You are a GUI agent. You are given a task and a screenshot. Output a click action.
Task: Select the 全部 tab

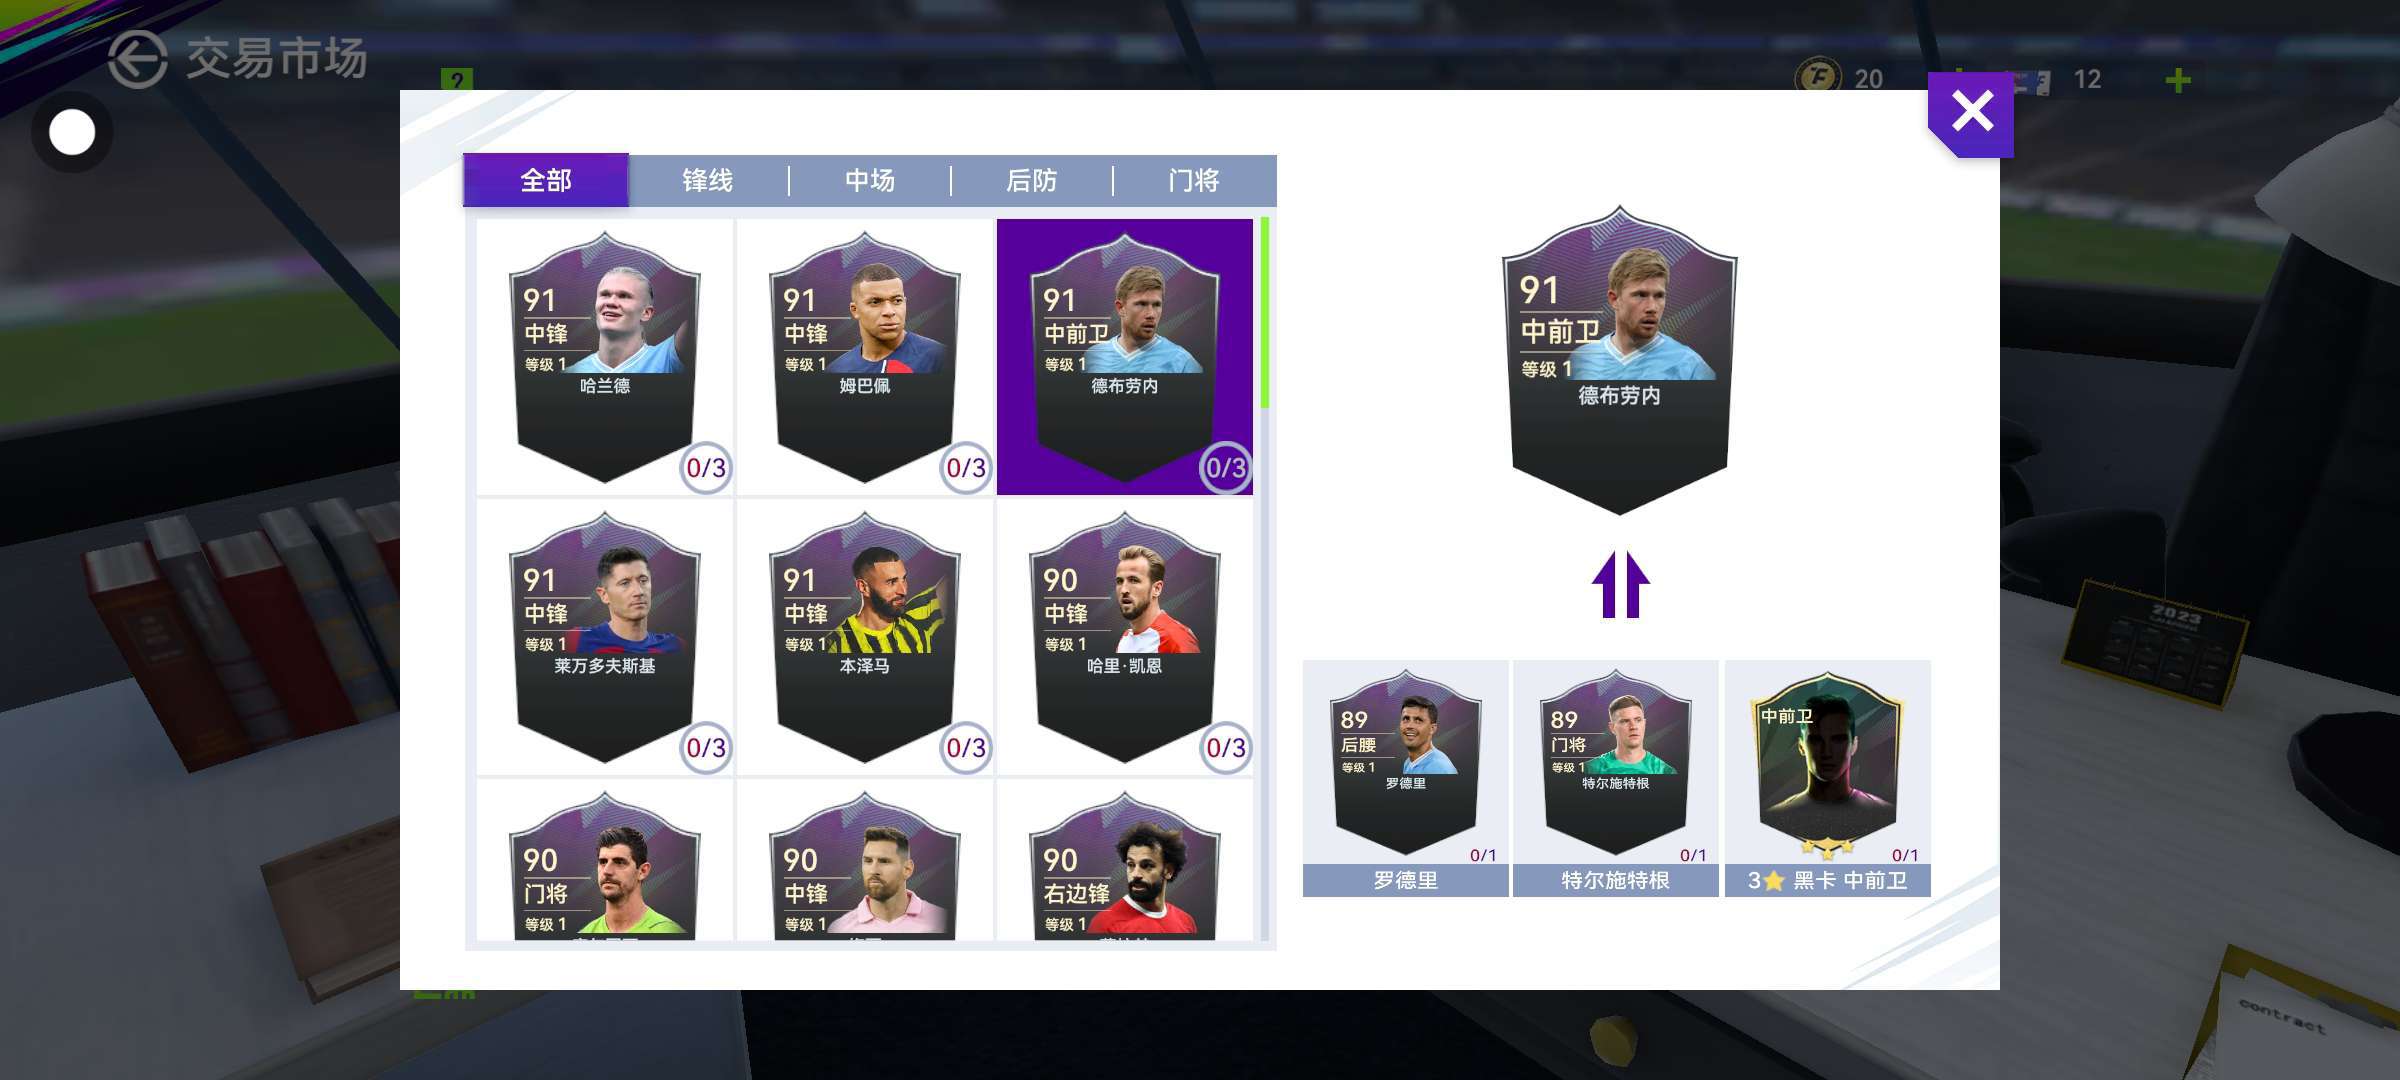click(x=546, y=180)
